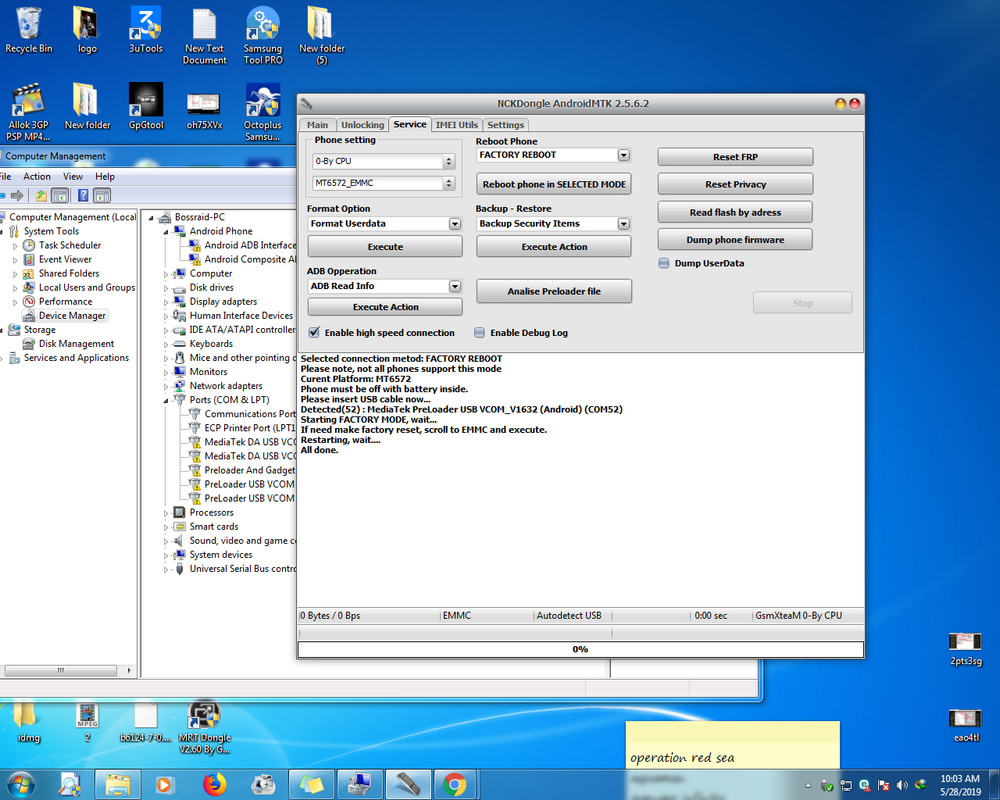Click the volume speaker tray icon
This screenshot has width=1000, height=800.
pos(902,785)
